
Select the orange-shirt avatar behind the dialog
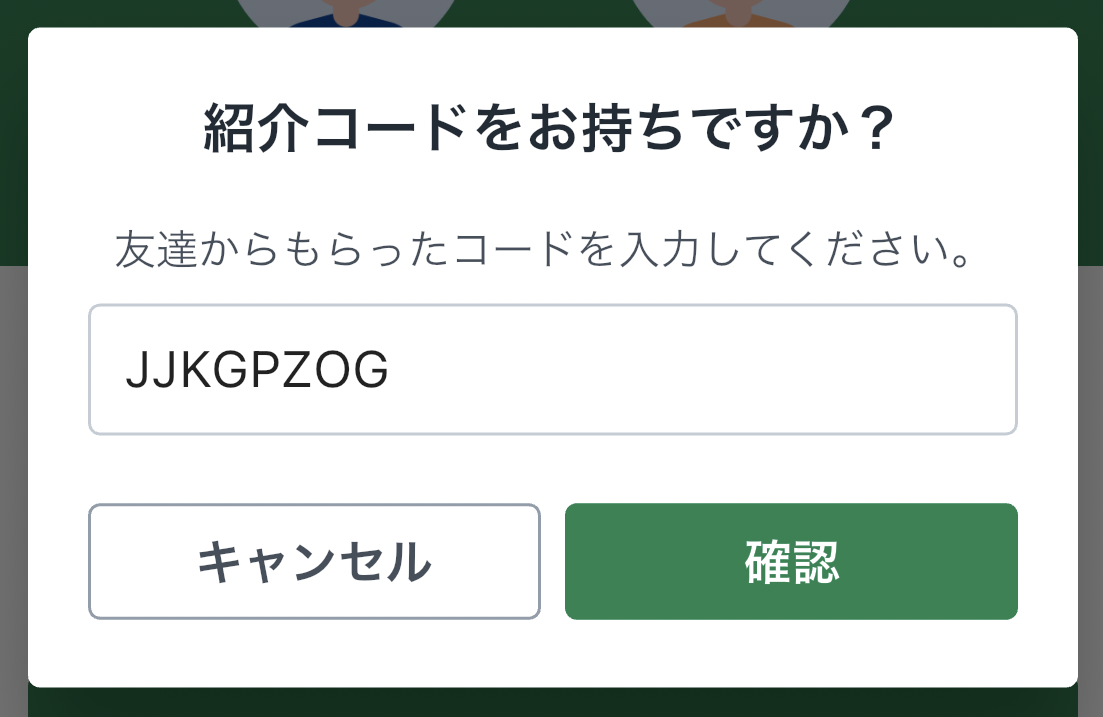pyautogui.click(x=740, y=14)
